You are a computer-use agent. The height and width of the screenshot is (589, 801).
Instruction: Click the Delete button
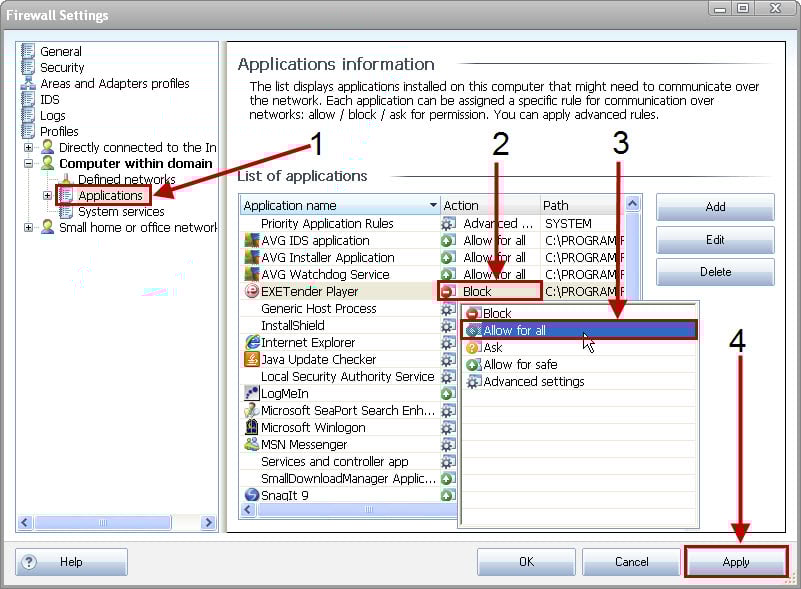click(715, 272)
